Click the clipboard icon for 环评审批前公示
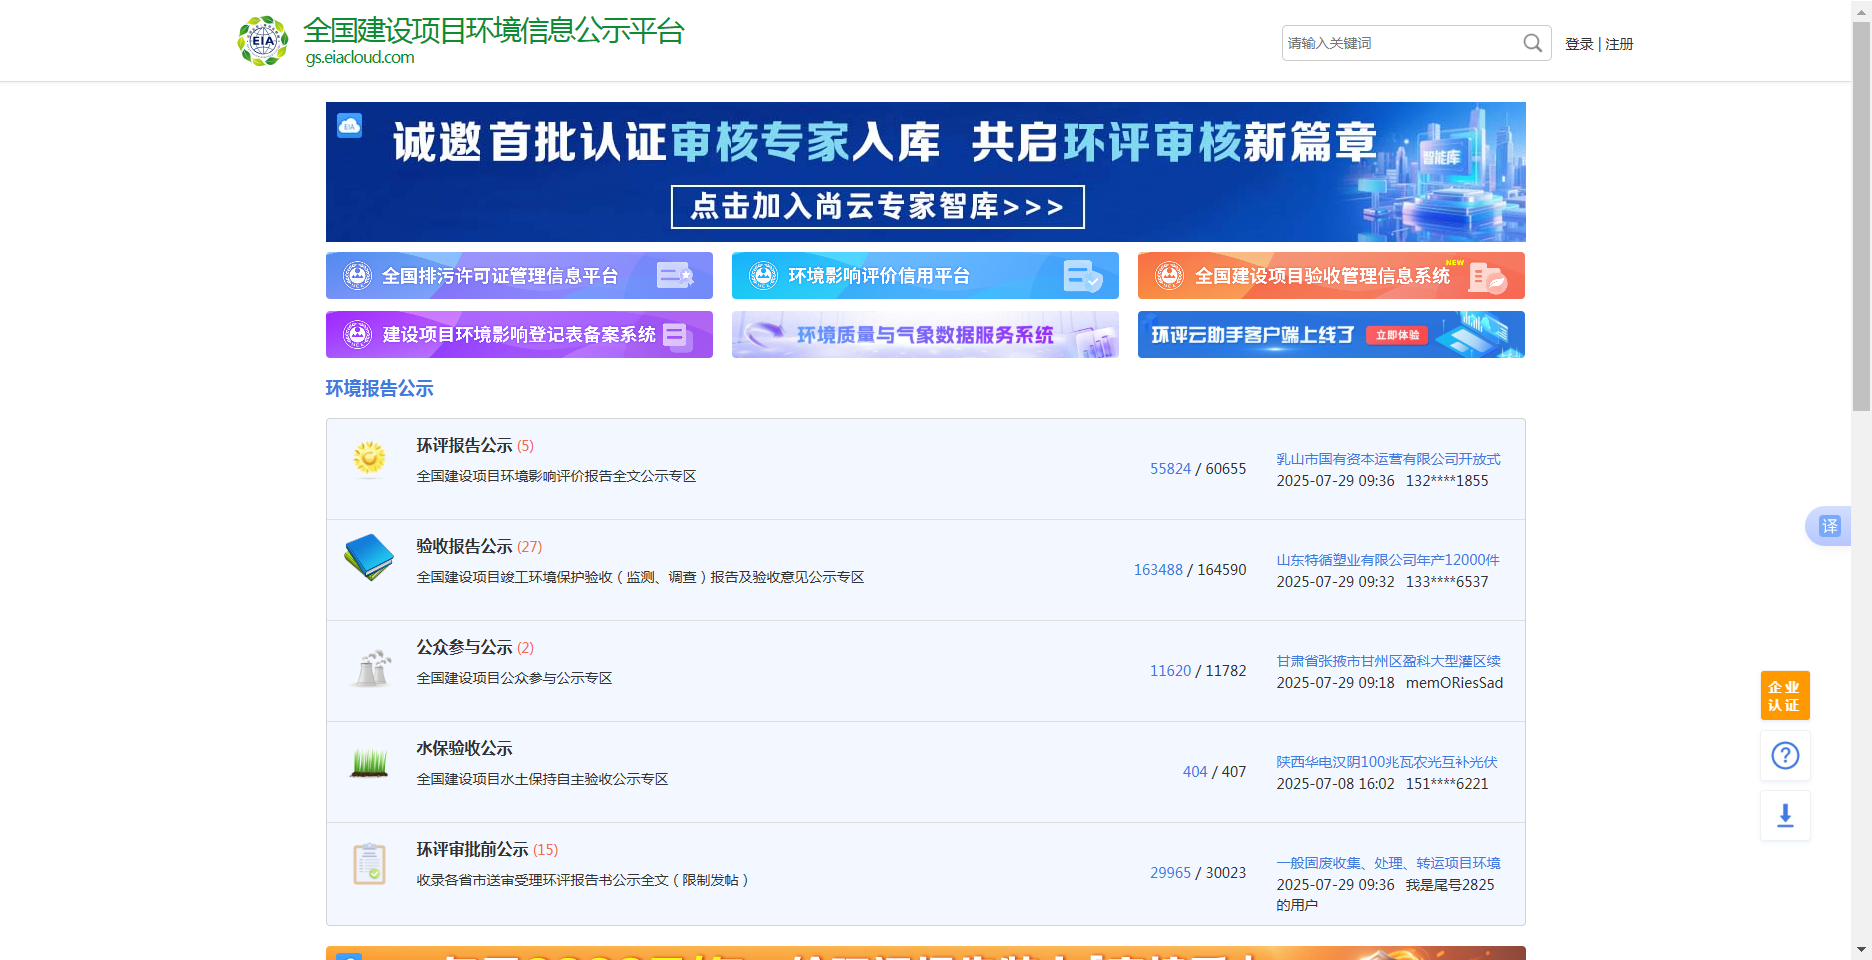This screenshot has height=960, width=1872. tap(370, 865)
